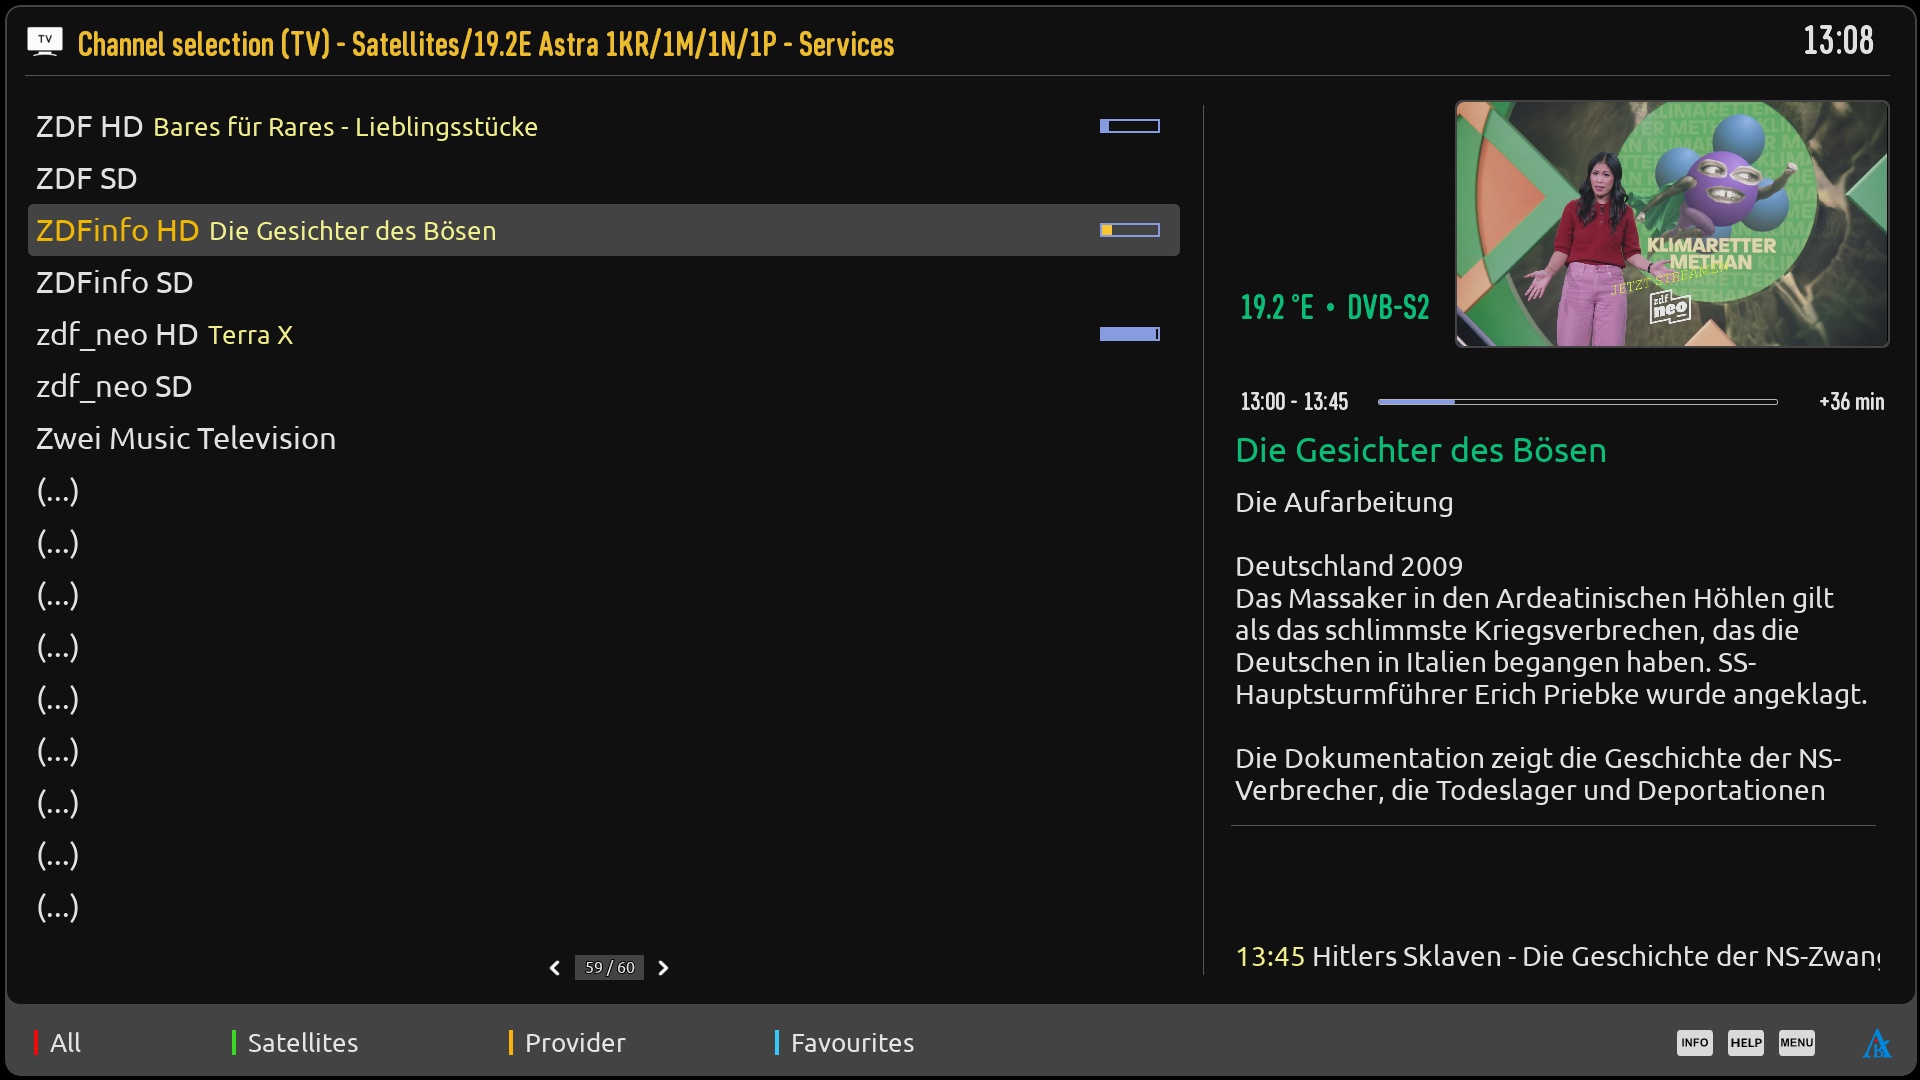Image resolution: width=1920 pixels, height=1080 pixels.
Task: Click the blue logo icon bottom right
Action: pos(1876,1044)
